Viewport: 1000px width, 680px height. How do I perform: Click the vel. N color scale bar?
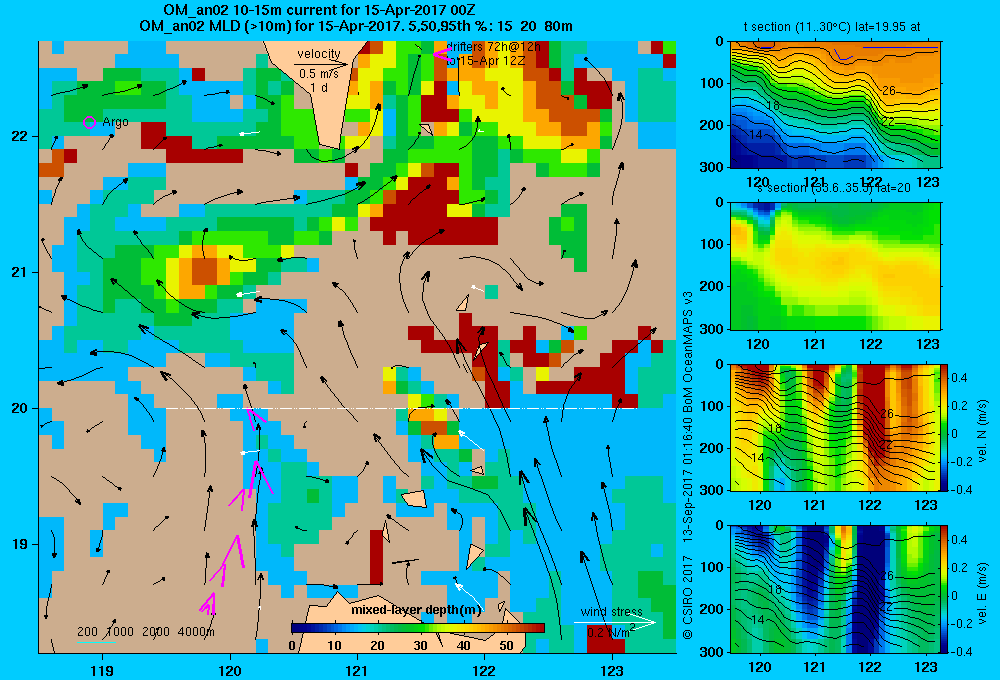point(945,427)
